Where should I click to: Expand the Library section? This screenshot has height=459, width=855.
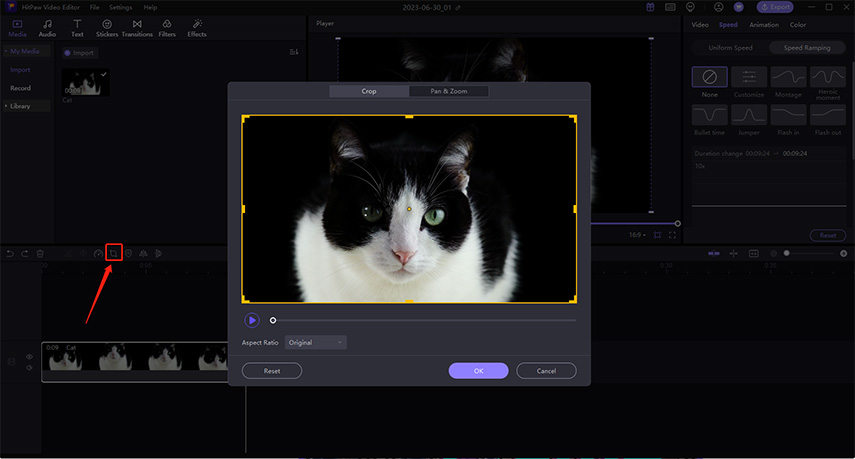[x=20, y=106]
